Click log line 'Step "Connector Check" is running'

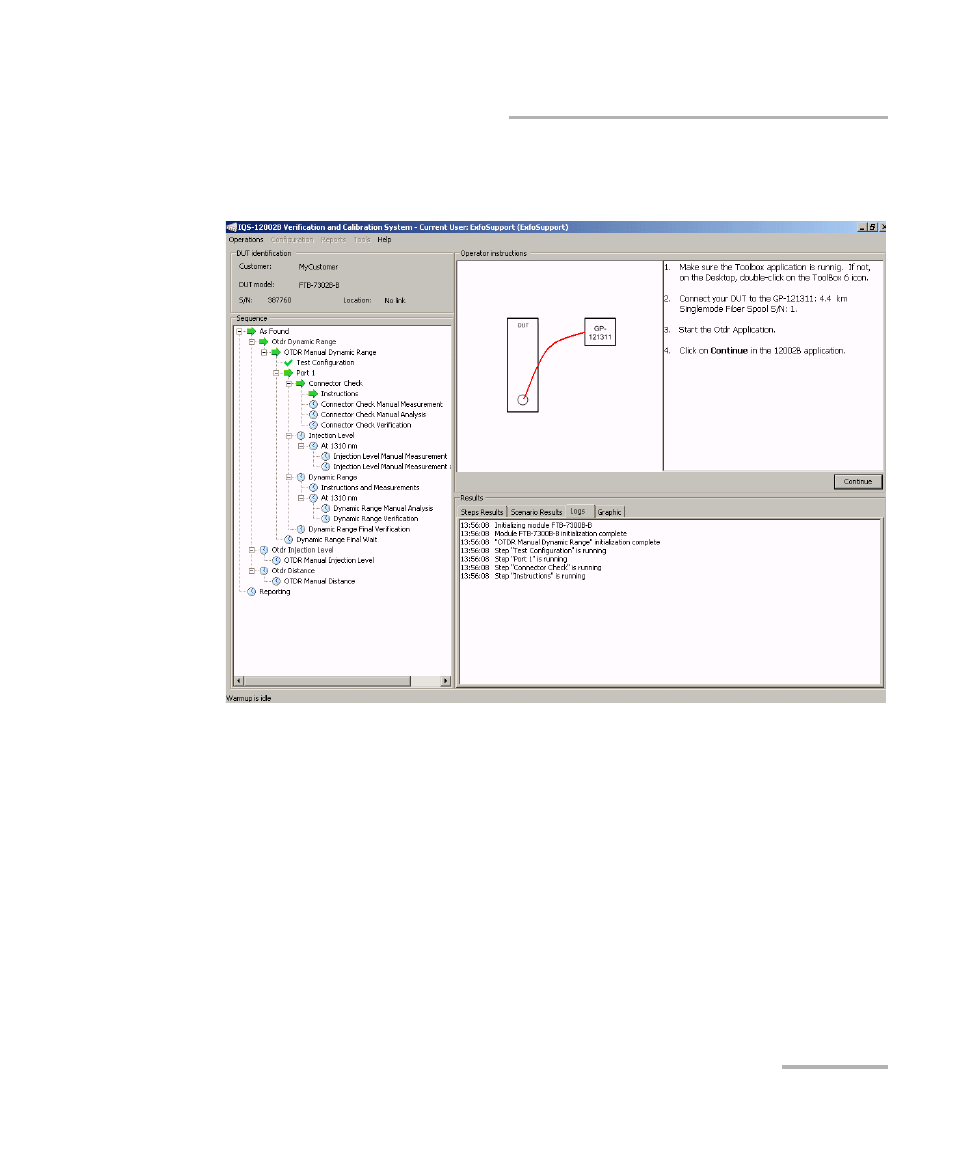pos(531,568)
